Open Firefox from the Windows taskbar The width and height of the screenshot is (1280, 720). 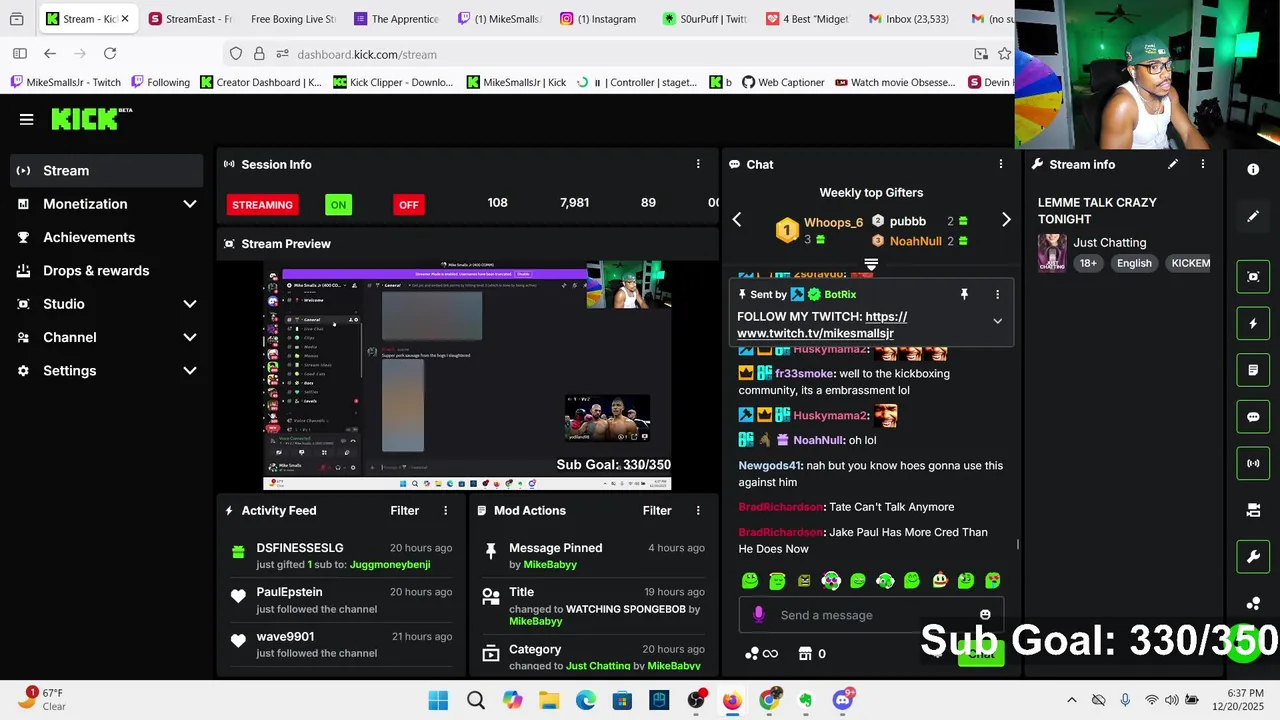click(732, 700)
